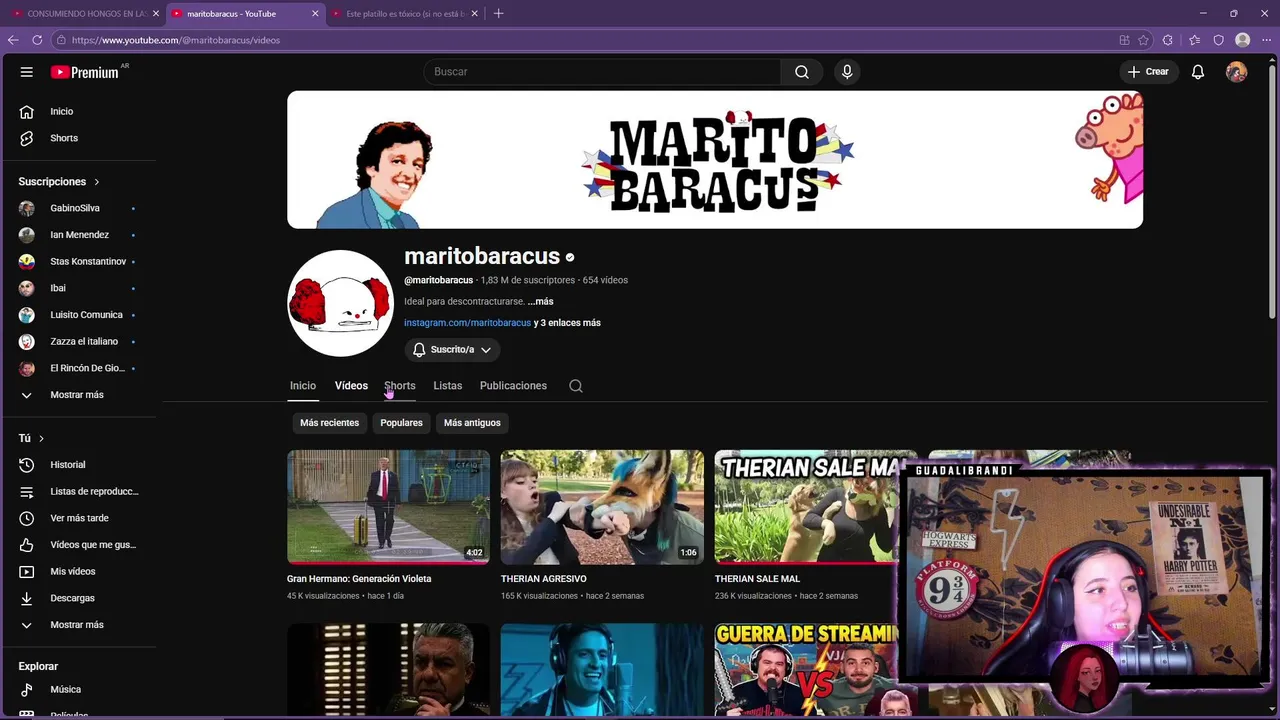Open browser profile icon
The image size is (1280, 720).
pos(1243,40)
